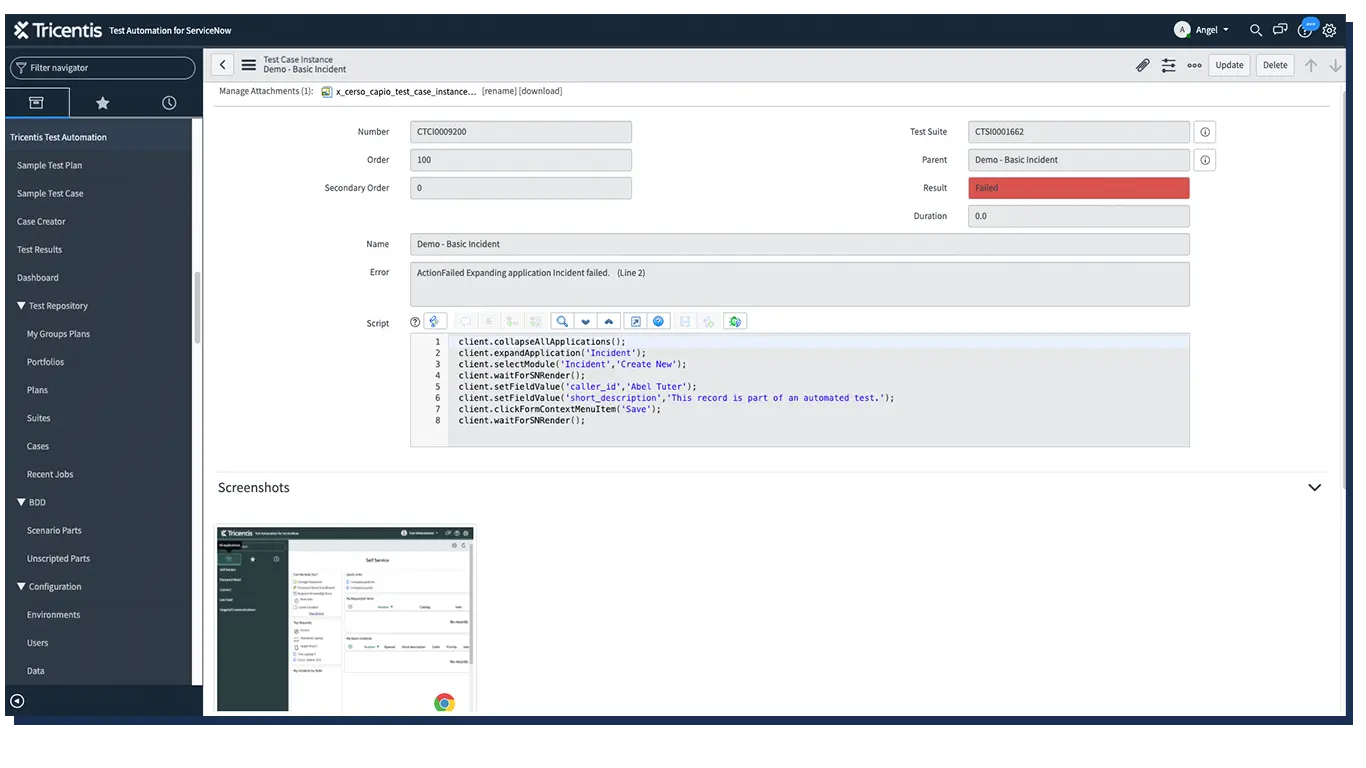Screen dimensions: 1366x768
Task: Open Users under Configuration
Action: tap(37, 643)
